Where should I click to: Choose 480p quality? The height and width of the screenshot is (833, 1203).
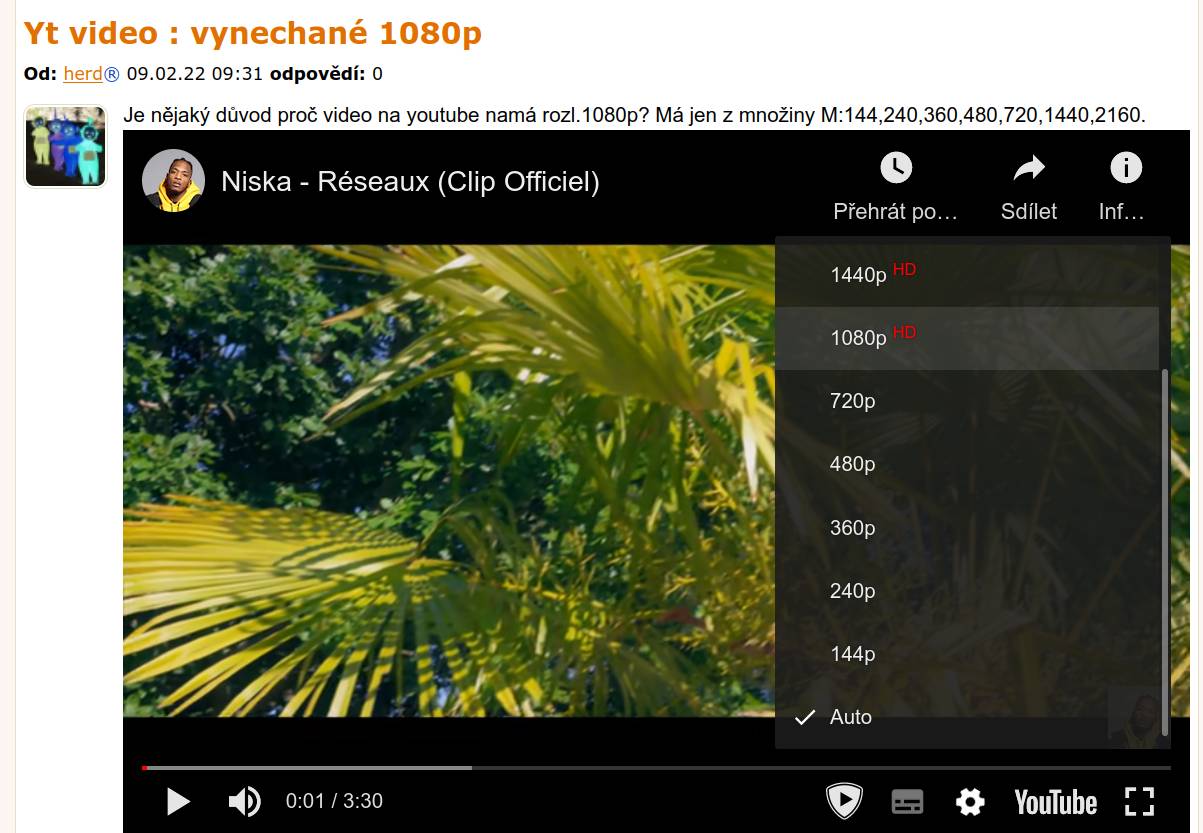[x=967, y=464]
